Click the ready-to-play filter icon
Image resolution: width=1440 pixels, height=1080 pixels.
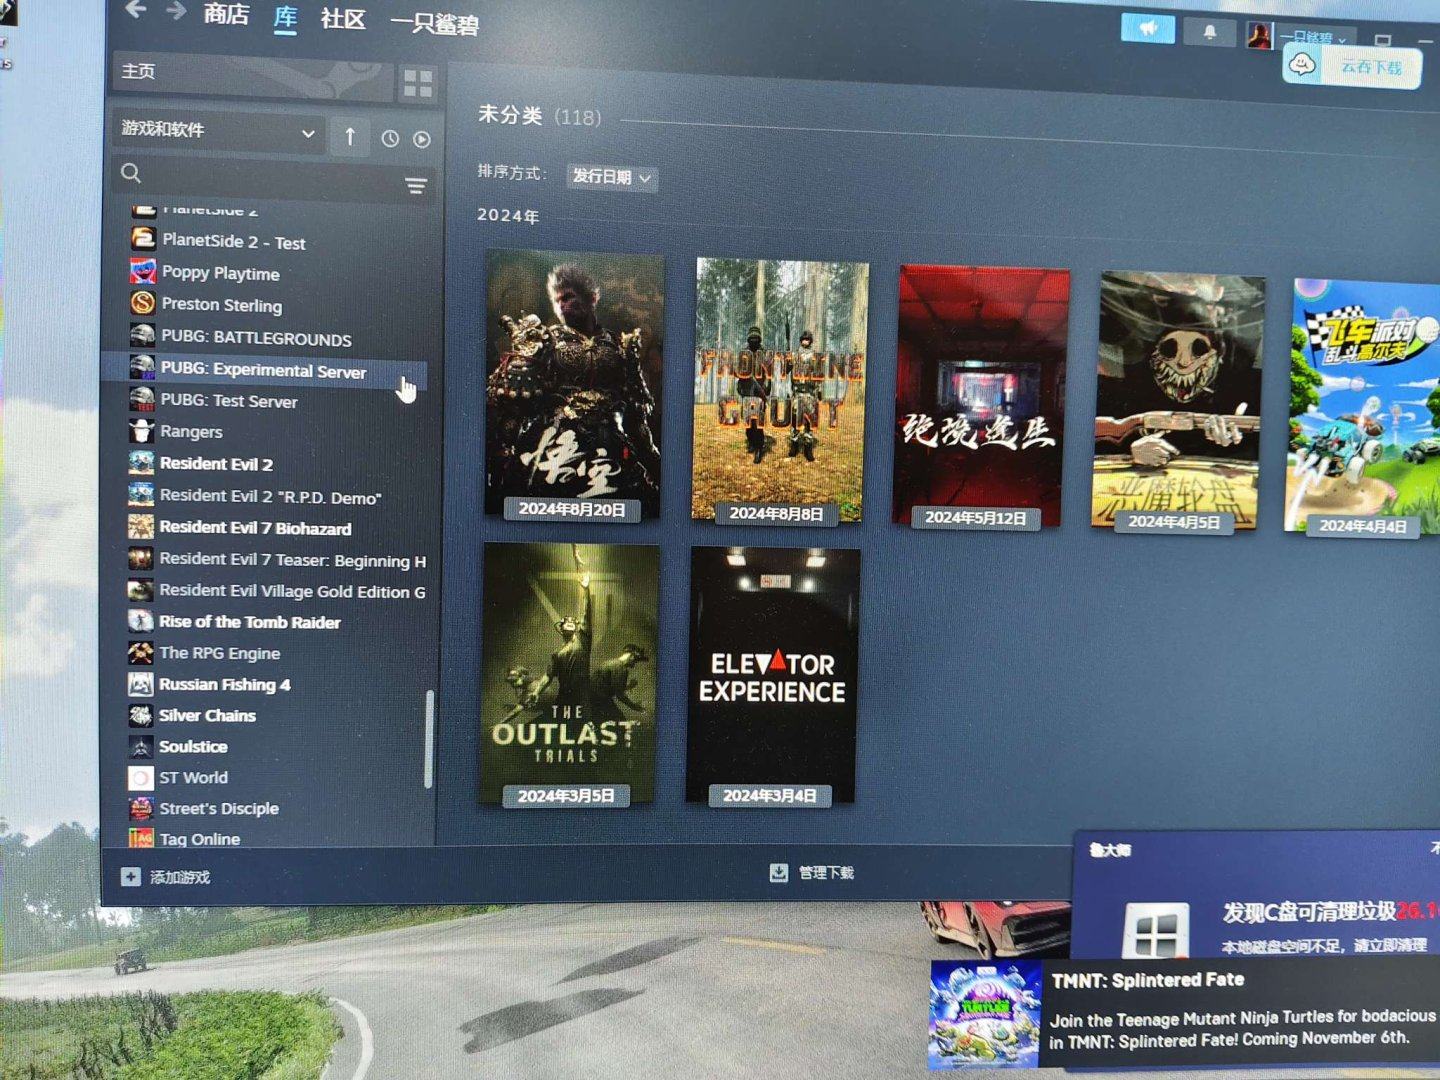tap(422, 140)
